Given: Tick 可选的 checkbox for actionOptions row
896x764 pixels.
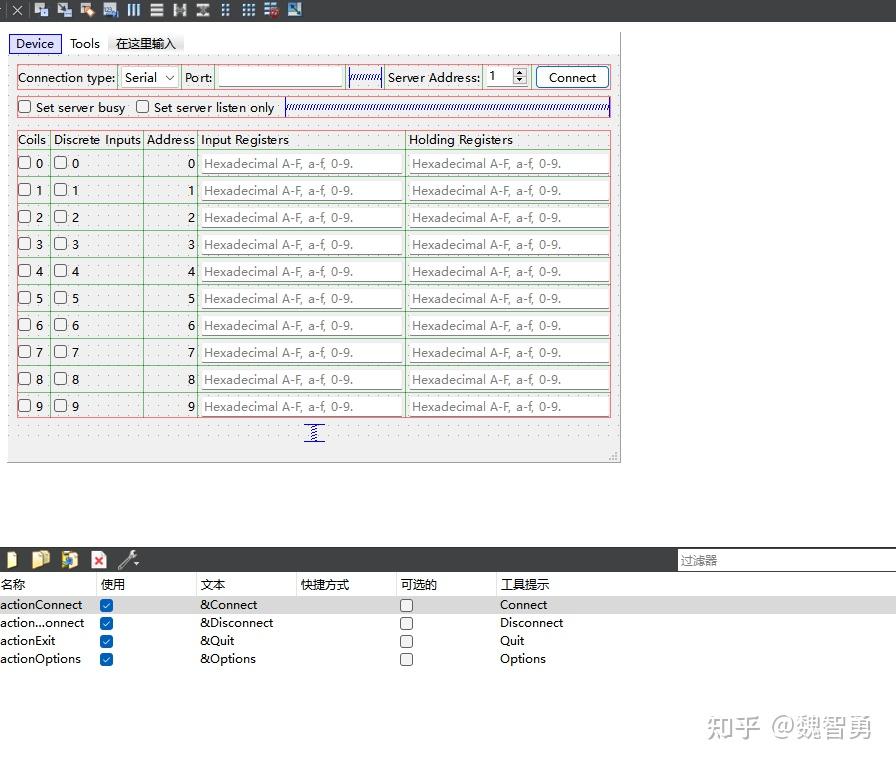Looking at the screenshot, I should click(406, 659).
